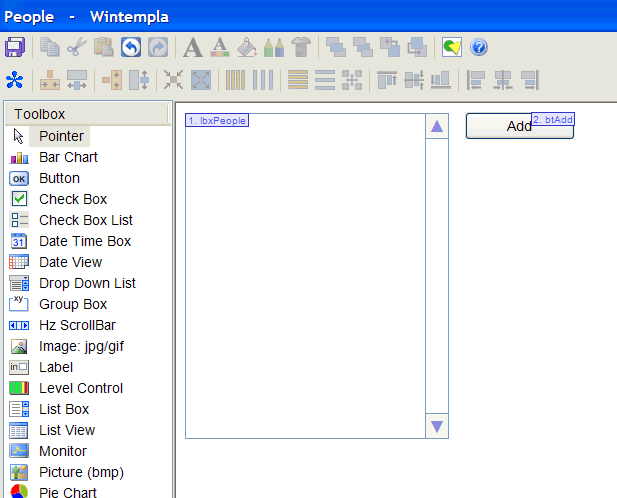
Task: Click the T-shirt style icon
Action: point(301,47)
